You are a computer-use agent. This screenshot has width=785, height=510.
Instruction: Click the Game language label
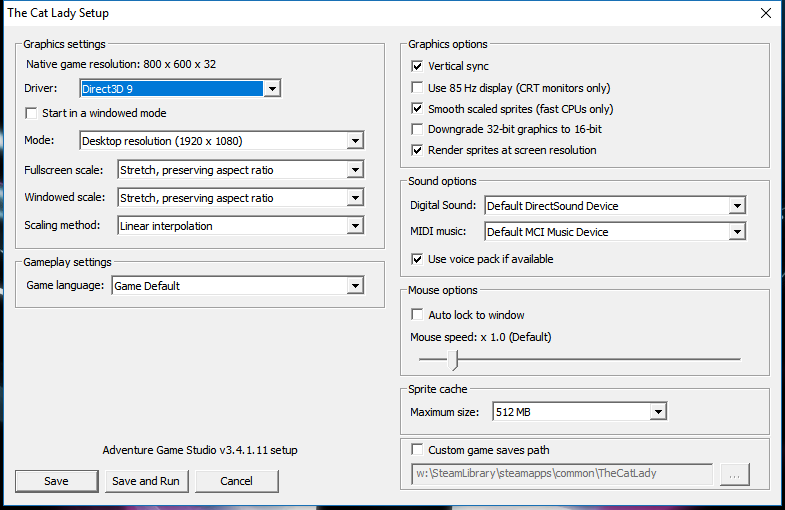(x=65, y=285)
